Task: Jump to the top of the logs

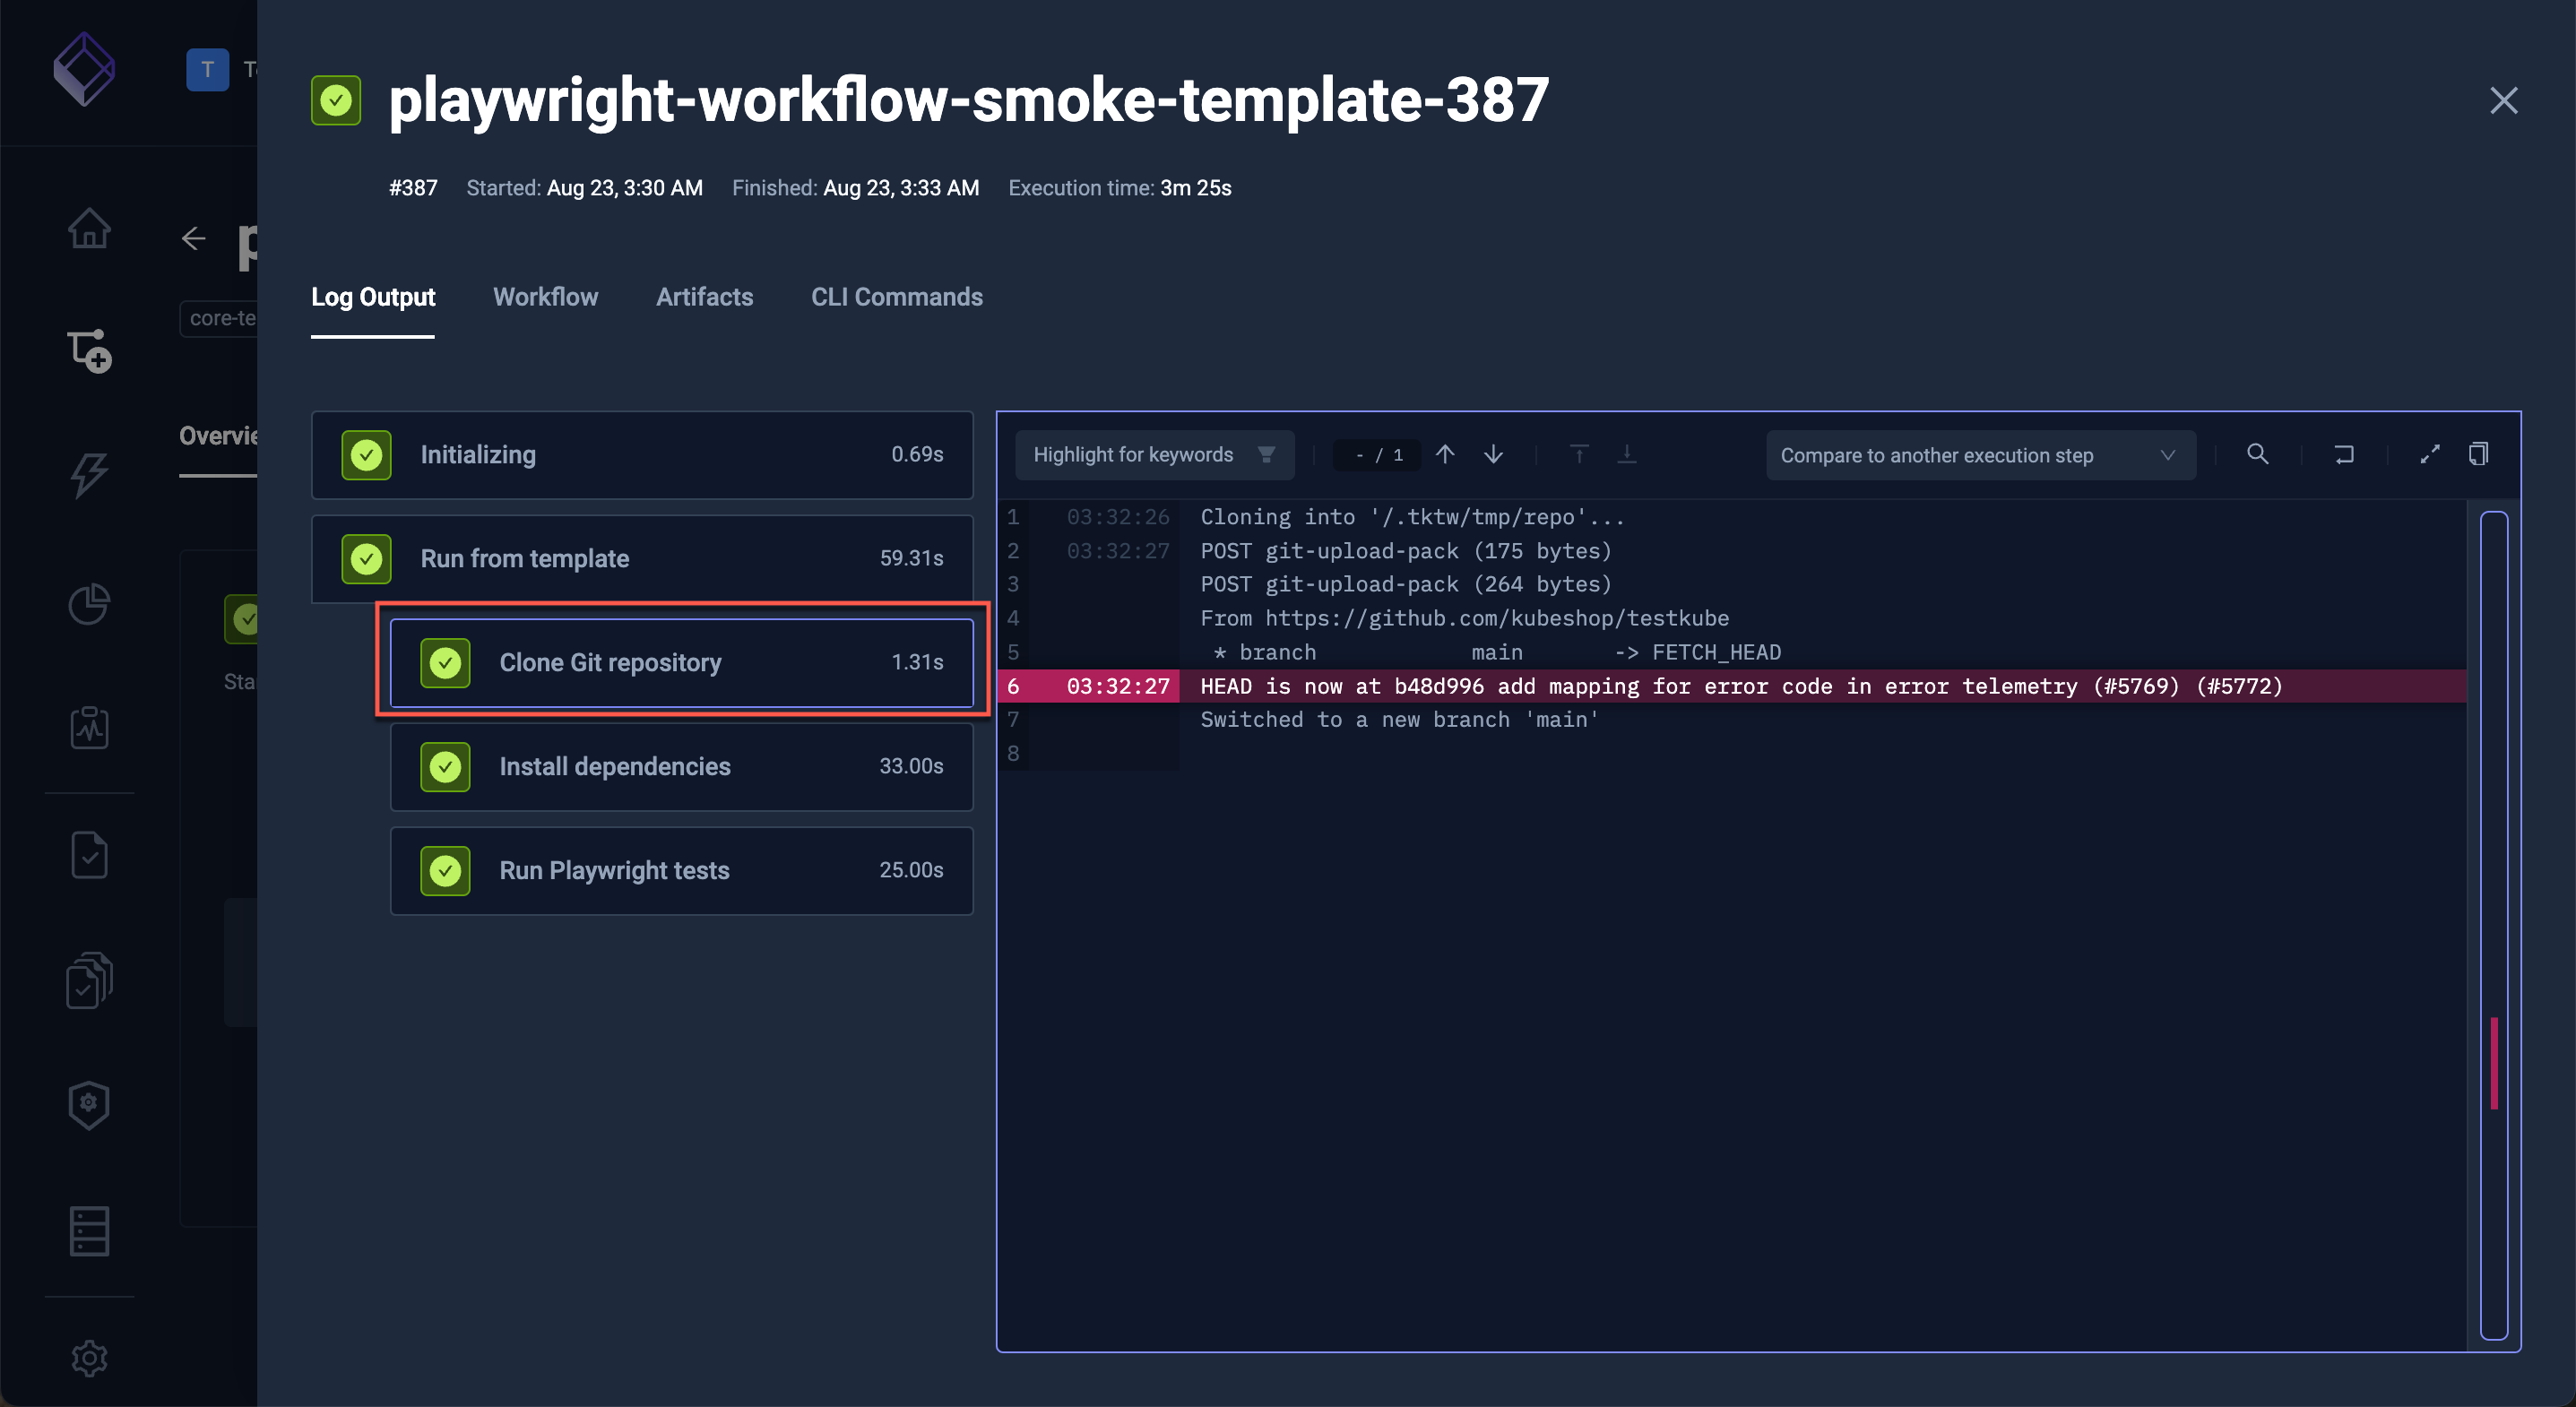Action: point(1578,454)
